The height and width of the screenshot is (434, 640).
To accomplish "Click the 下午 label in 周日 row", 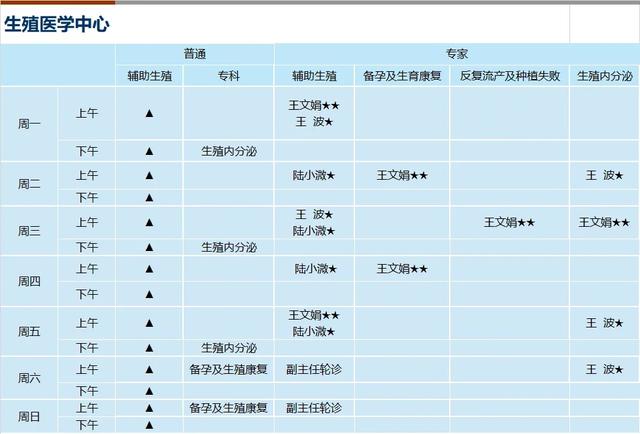I will click(87, 425).
